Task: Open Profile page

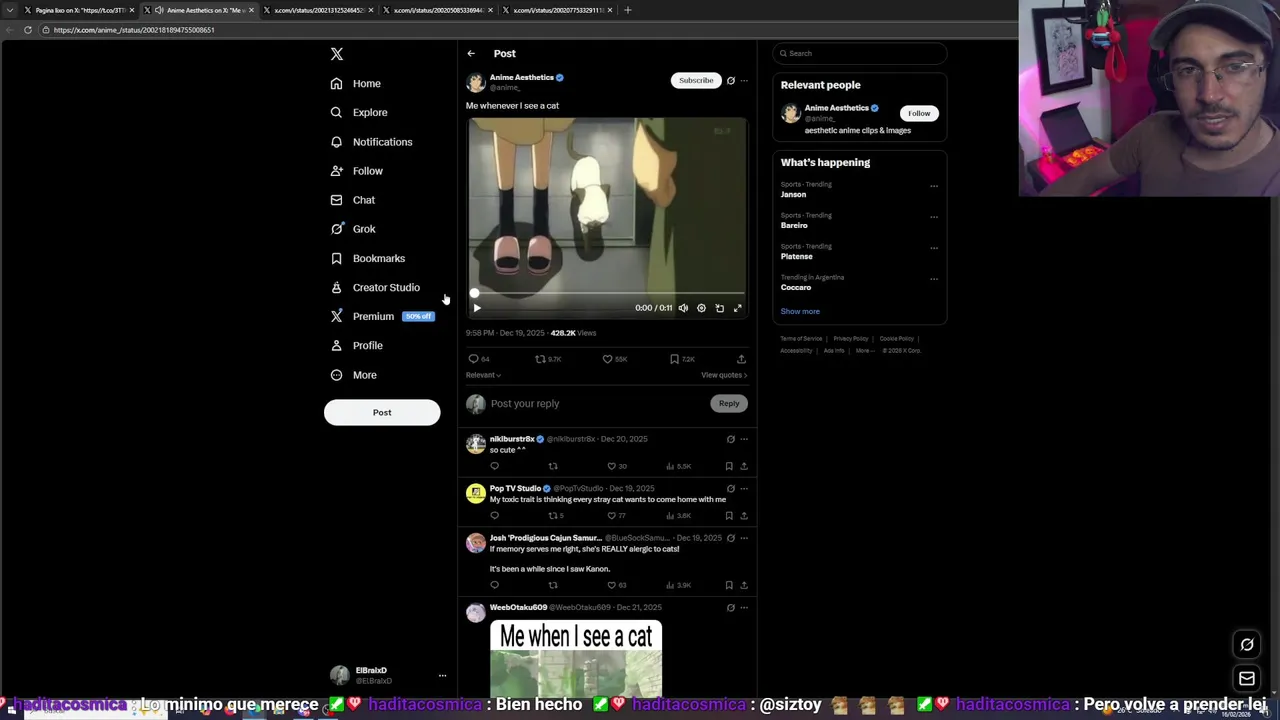Action: pos(357,345)
